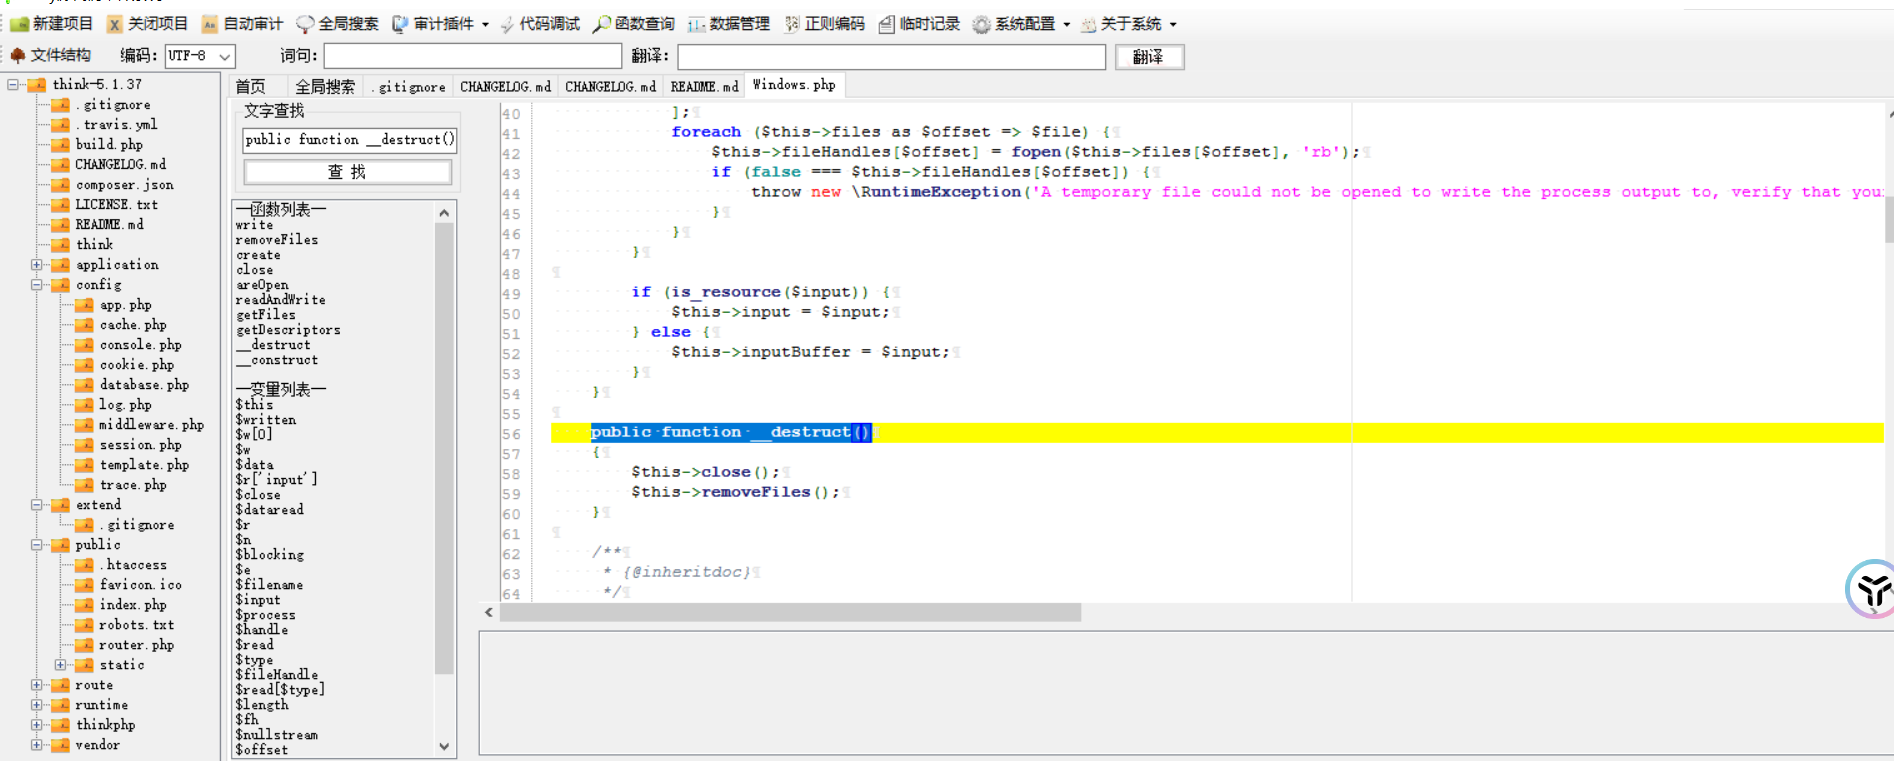
Task: Switch to the 首页 home tab
Action: (x=250, y=87)
